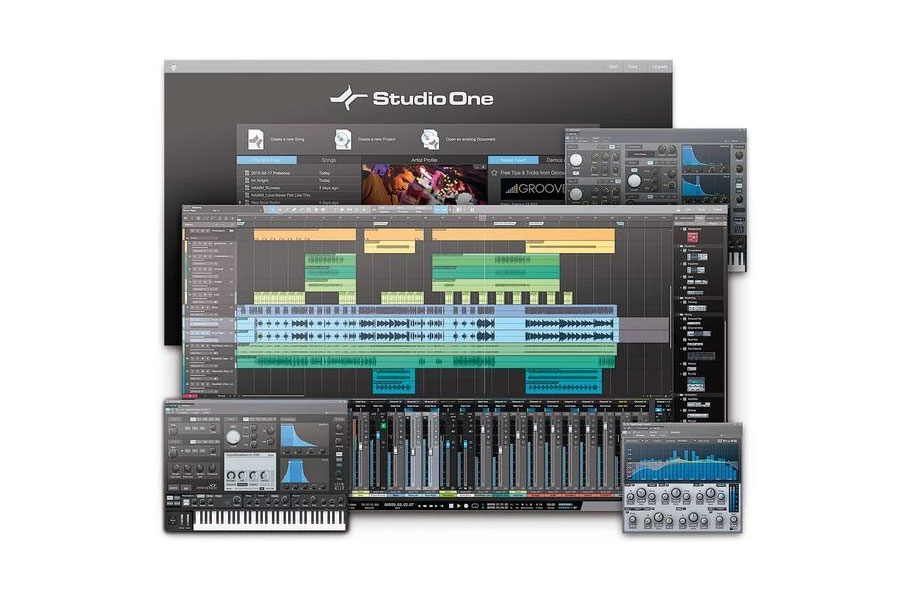Click the Groove banner in the news feed
This screenshot has width=910, height=600.
(x=532, y=189)
